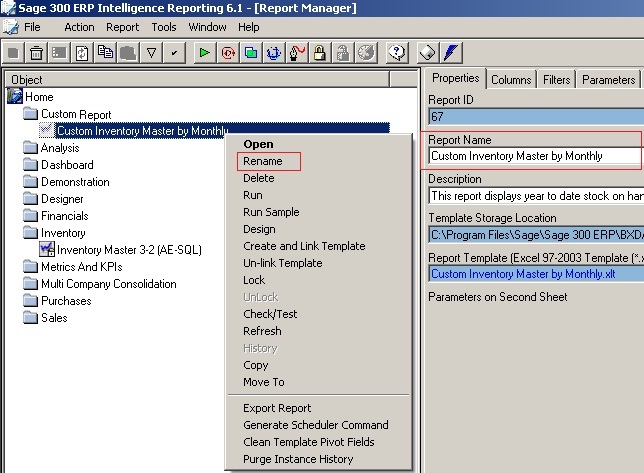Select the Analysis folder
Viewport: 644px width, 473px height.
(x=51, y=147)
